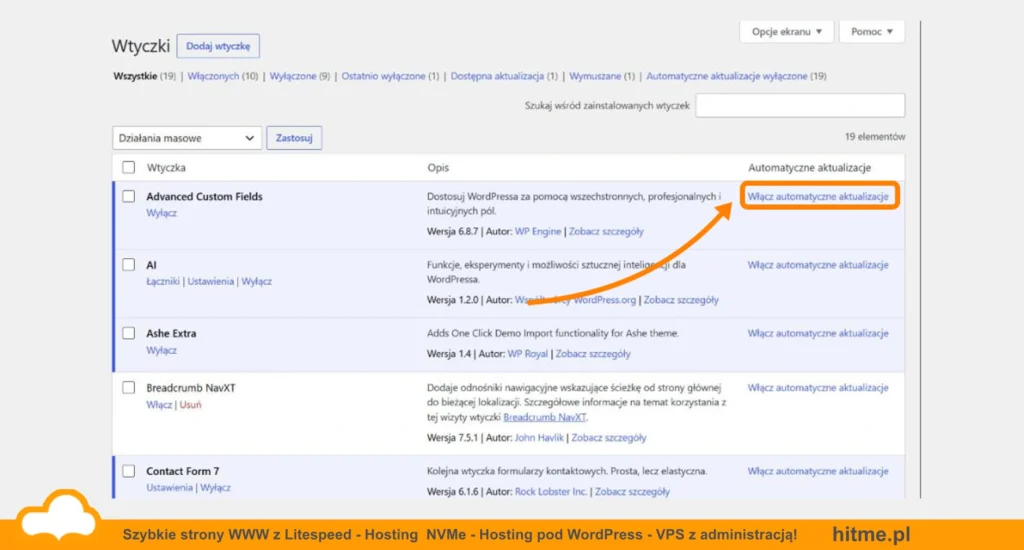This screenshot has width=1024, height=550.
Task: Tick the Breadcrumb NavXT checkbox
Action: [129, 387]
